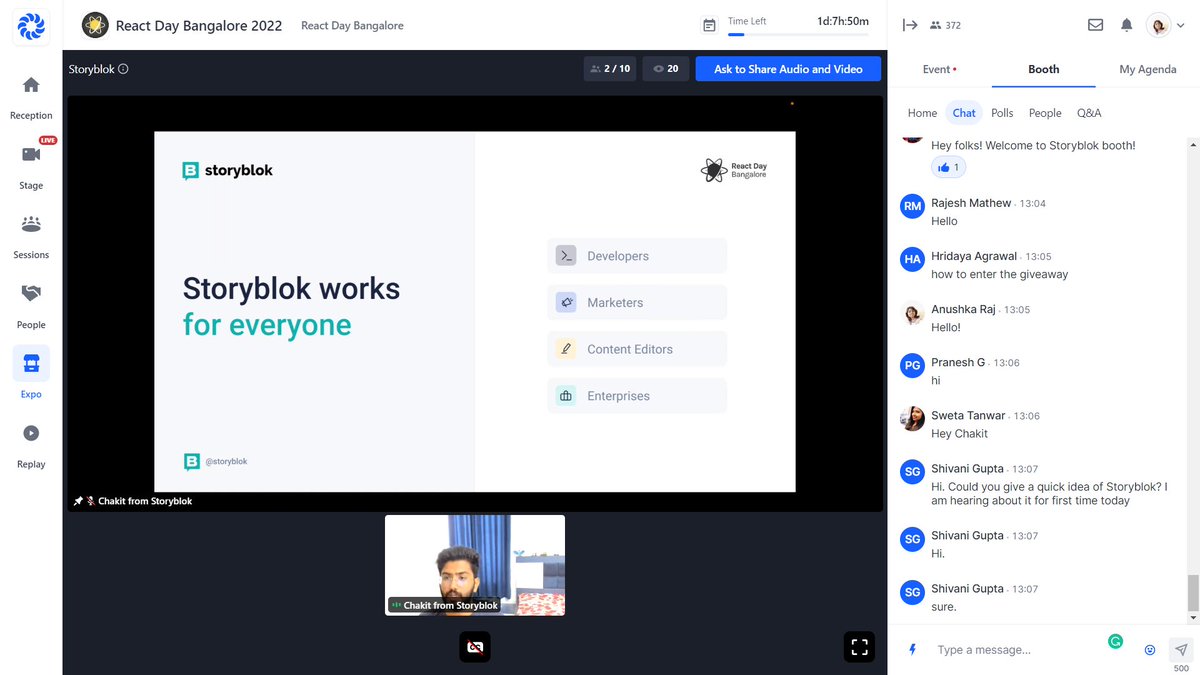Click the name Rajesh Mathew in chat
Screen dimensions: 1200x675
pyautogui.click(x=971, y=203)
